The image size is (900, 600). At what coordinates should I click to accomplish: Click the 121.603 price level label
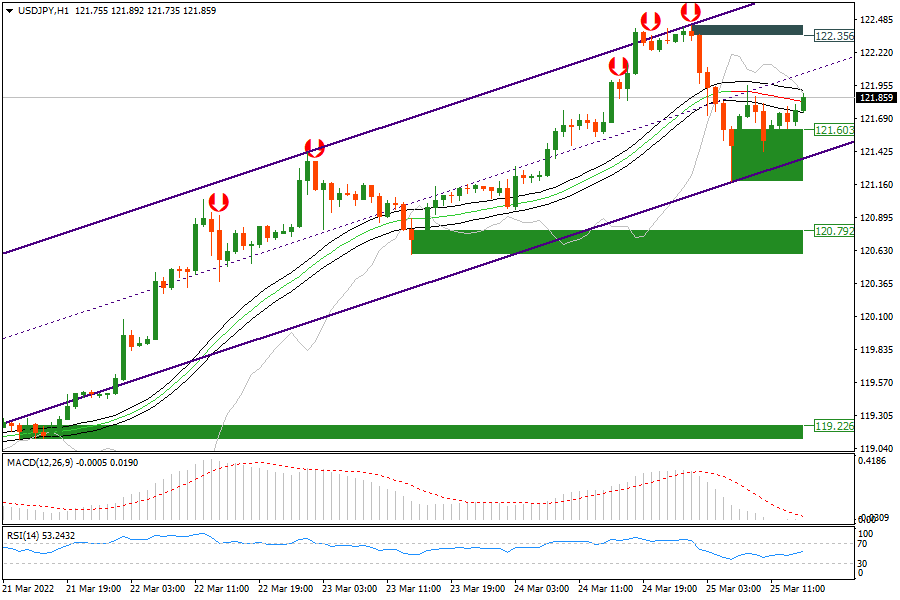point(834,131)
